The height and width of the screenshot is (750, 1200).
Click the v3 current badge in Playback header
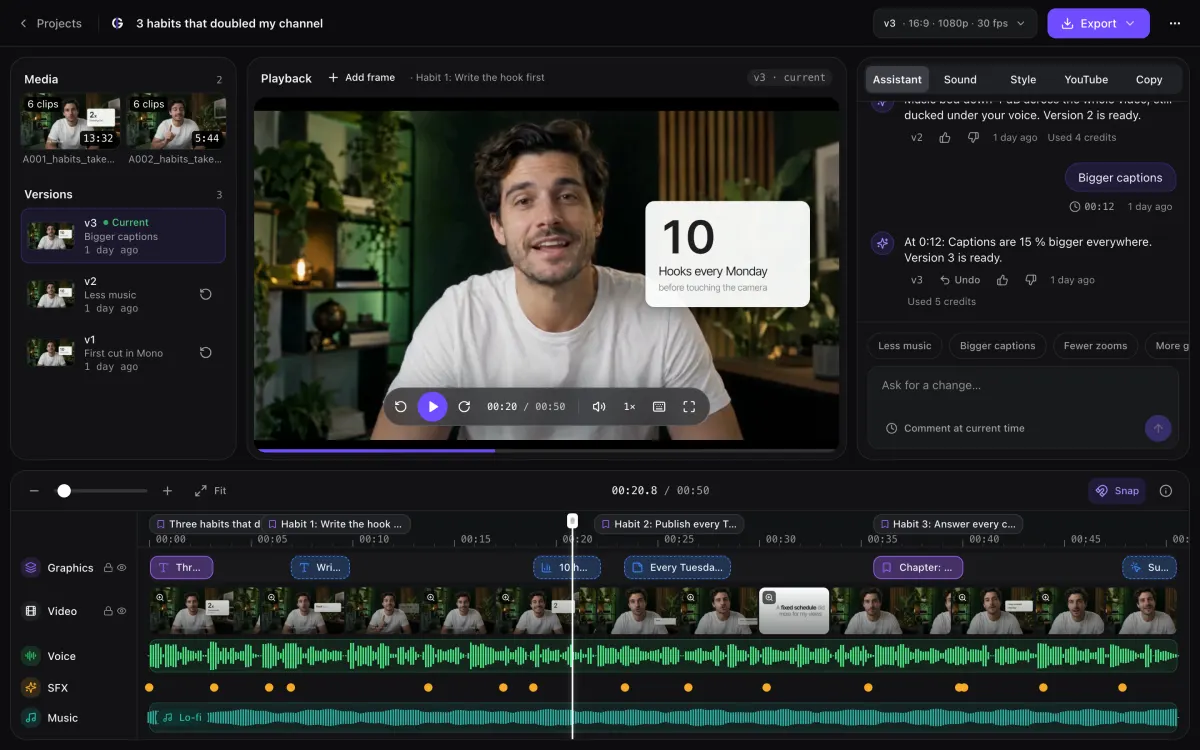pos(789,77)
